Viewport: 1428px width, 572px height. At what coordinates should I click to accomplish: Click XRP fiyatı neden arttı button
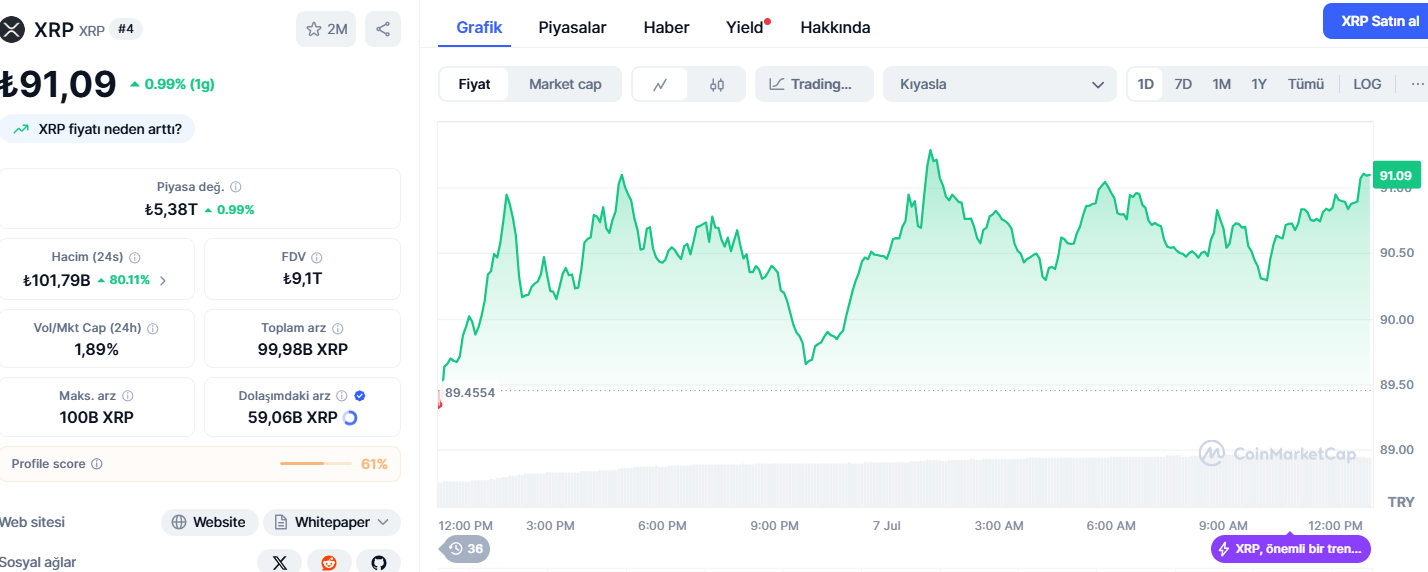pyautogui.click(x=97, y=129)
